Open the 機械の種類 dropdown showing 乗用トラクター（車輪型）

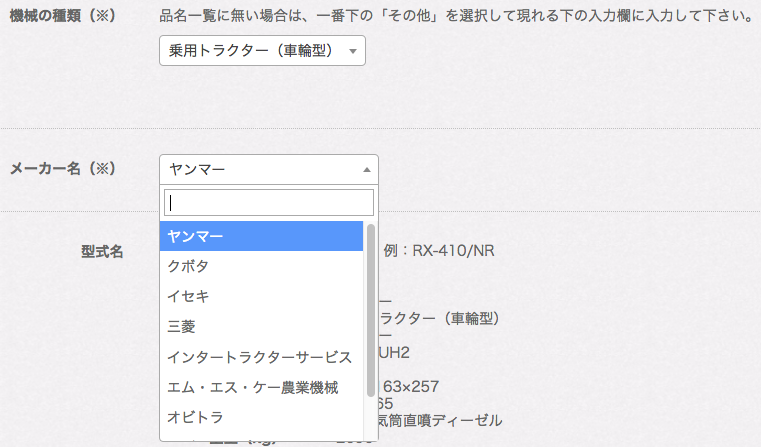point(262,50)
